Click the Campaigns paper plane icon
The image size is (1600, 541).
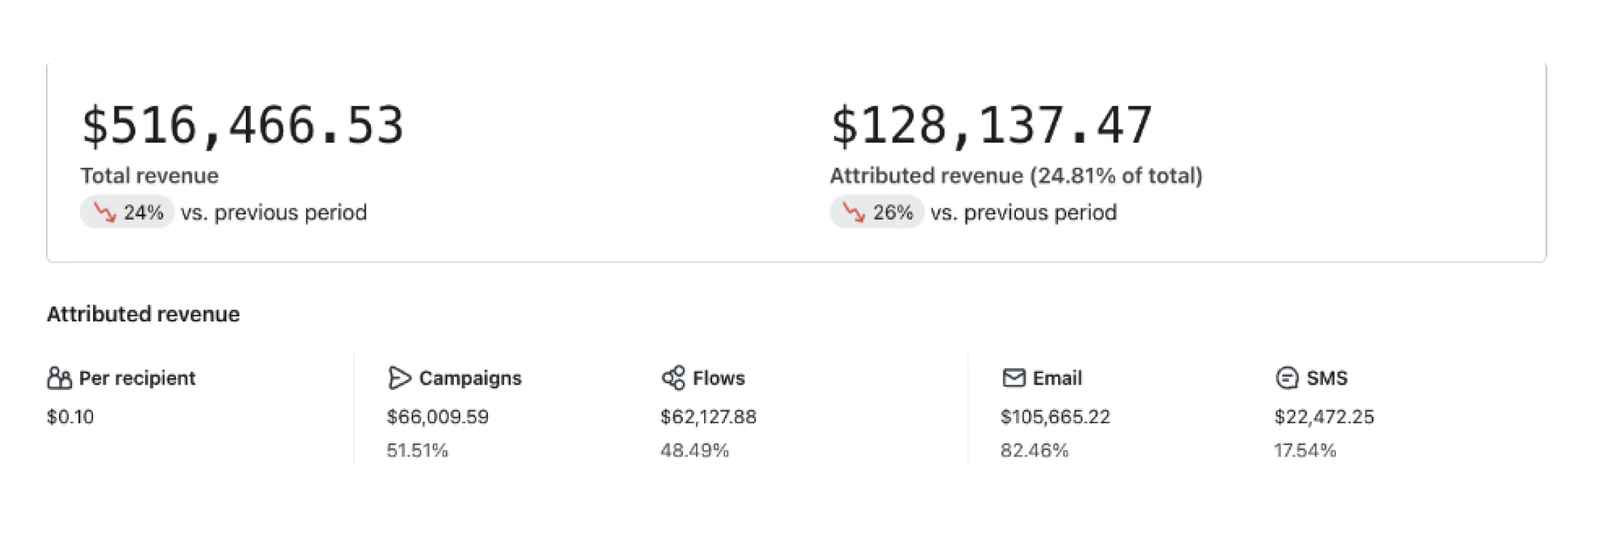click(x=399, y=378)
